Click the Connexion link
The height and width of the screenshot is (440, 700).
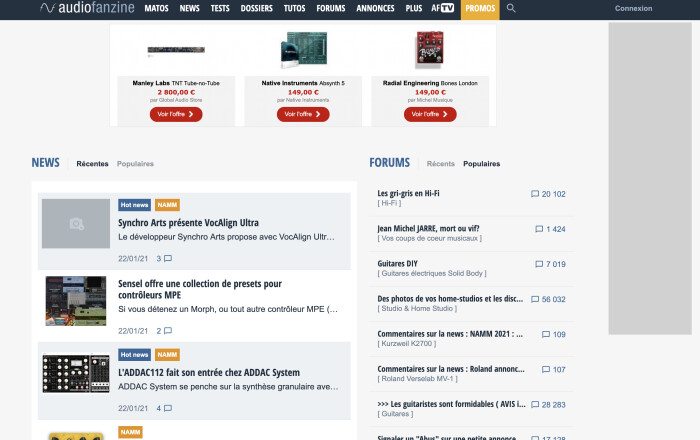click(x=633, y=8)
